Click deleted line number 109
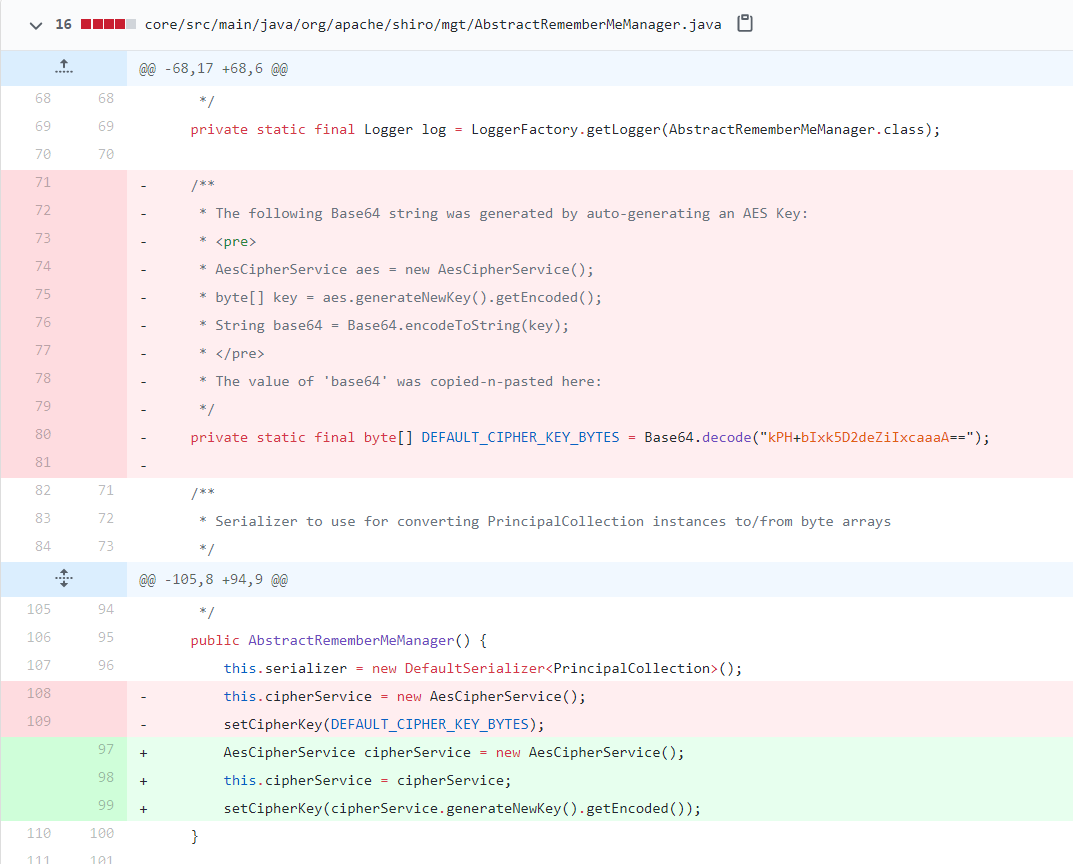This screenshot has width=1073, height=864. pyautogui.click(x=42, y=721)
